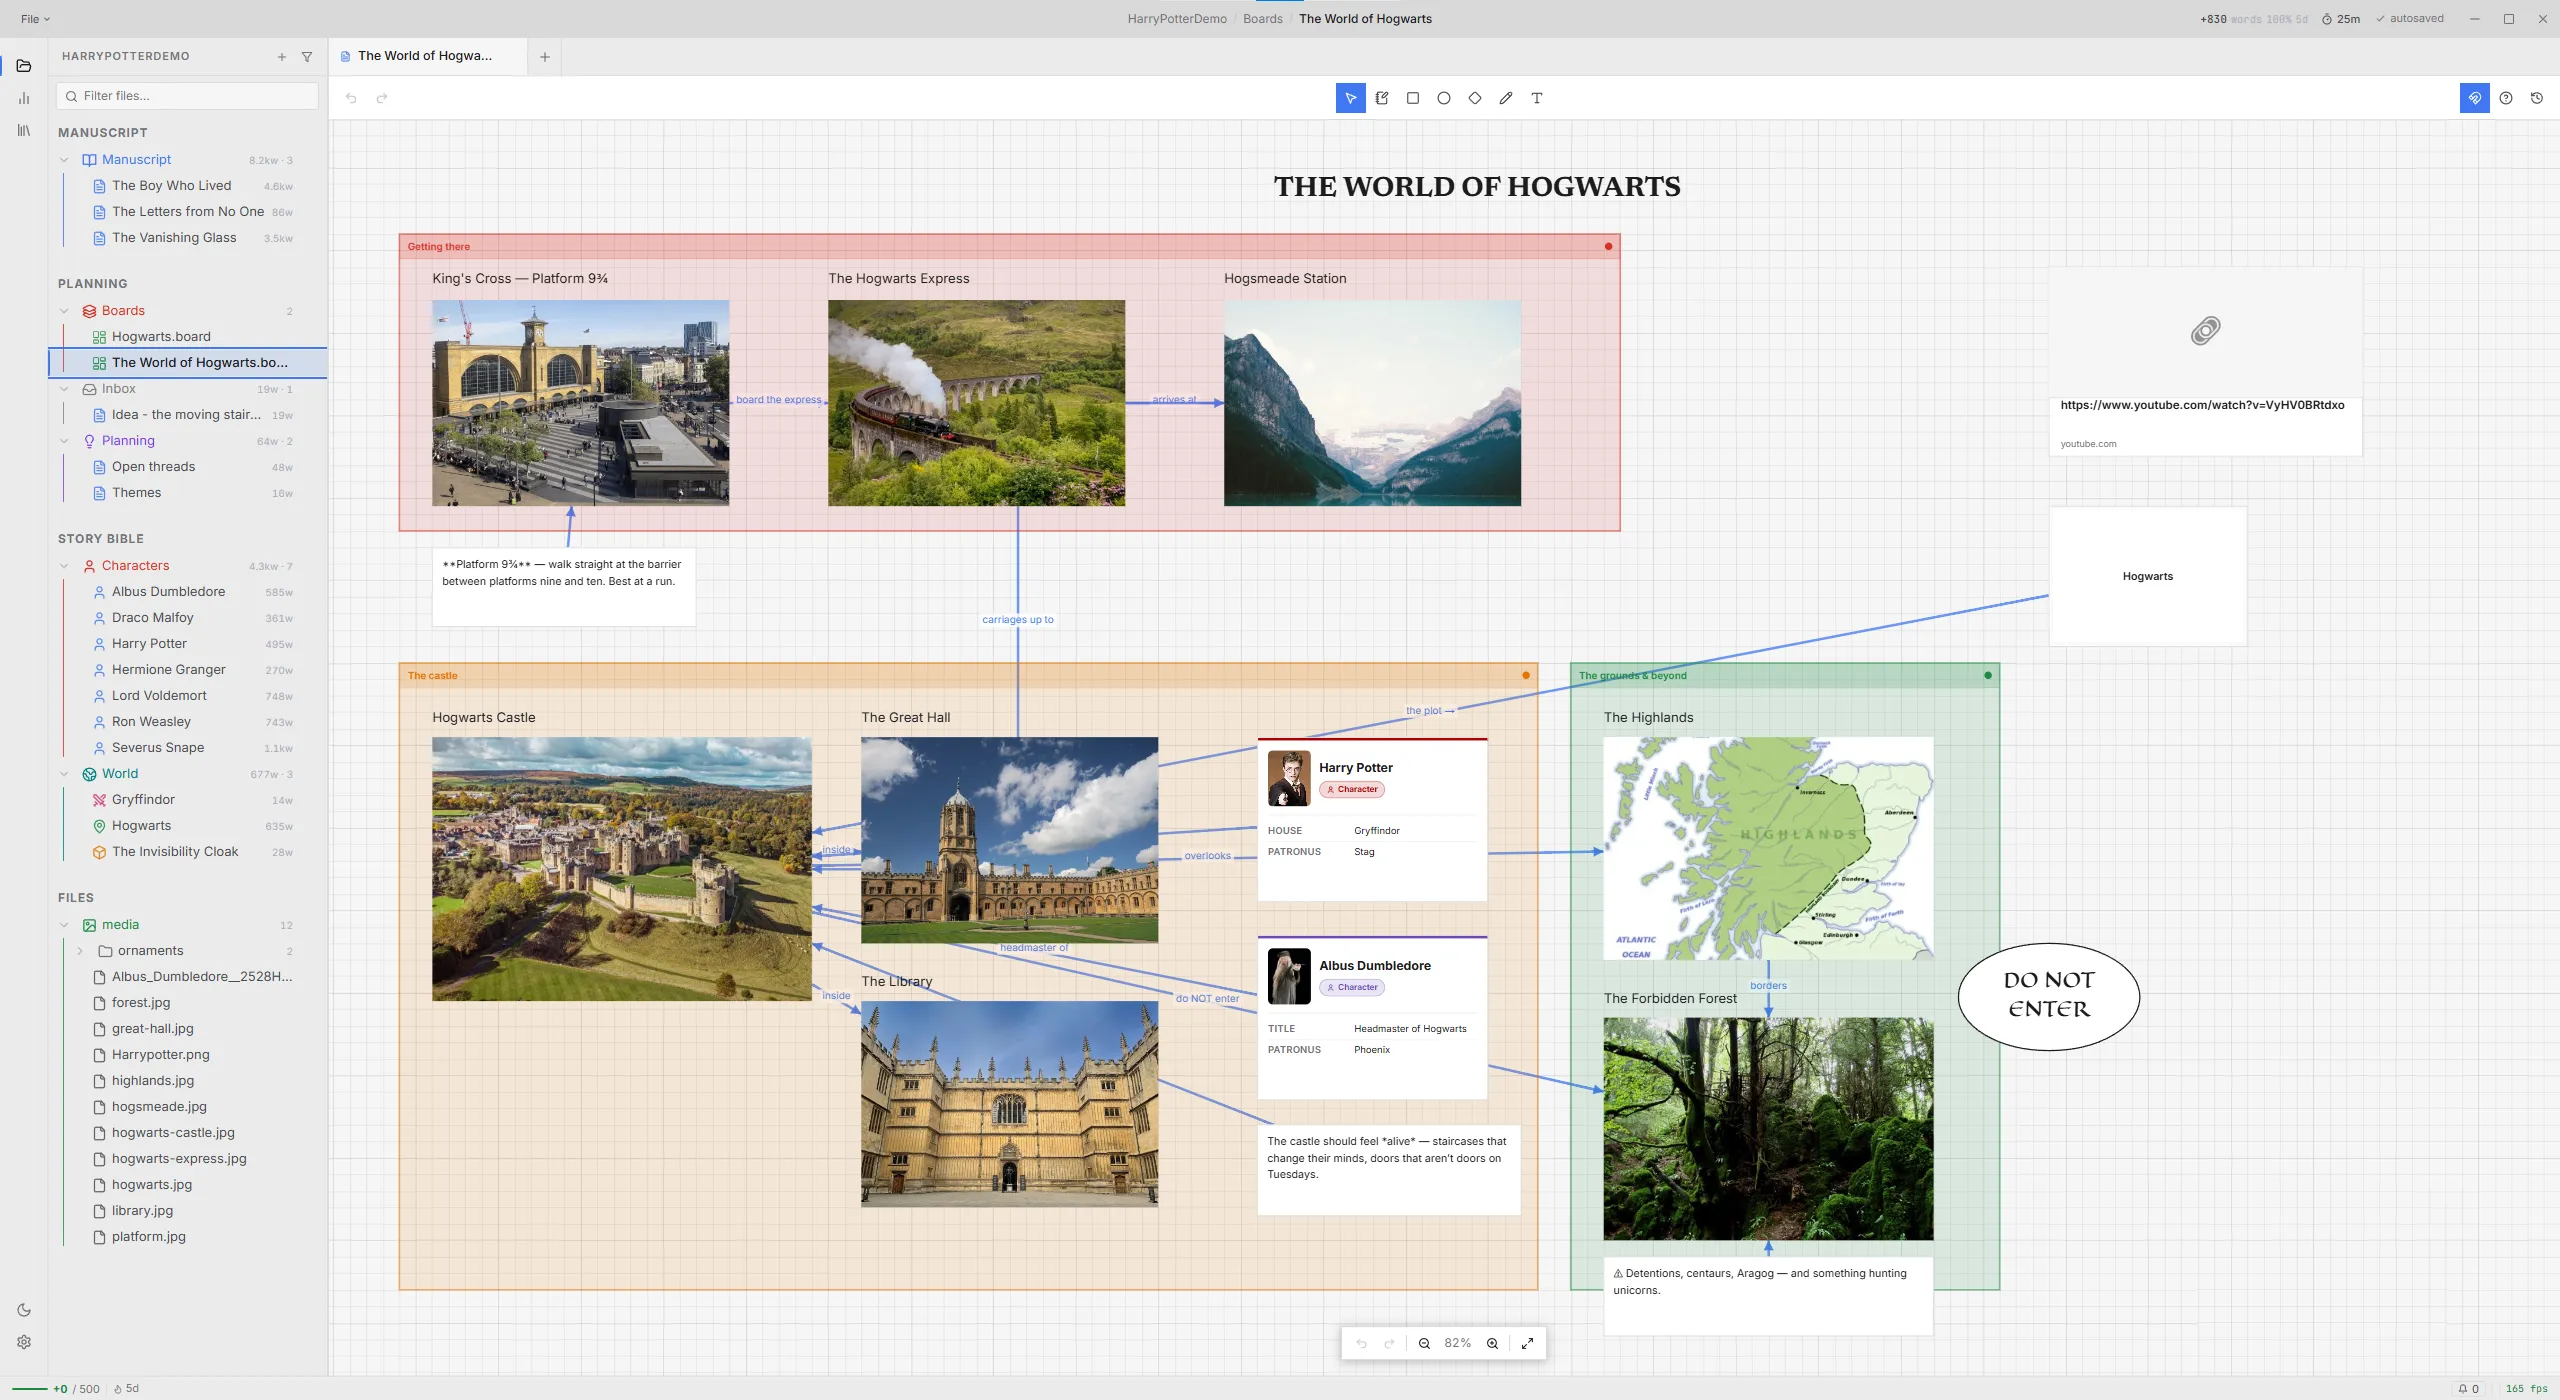2560x1400 pixels.
Task: Click the orange dot on The castle frame
Action: [x=1525, y=676]
